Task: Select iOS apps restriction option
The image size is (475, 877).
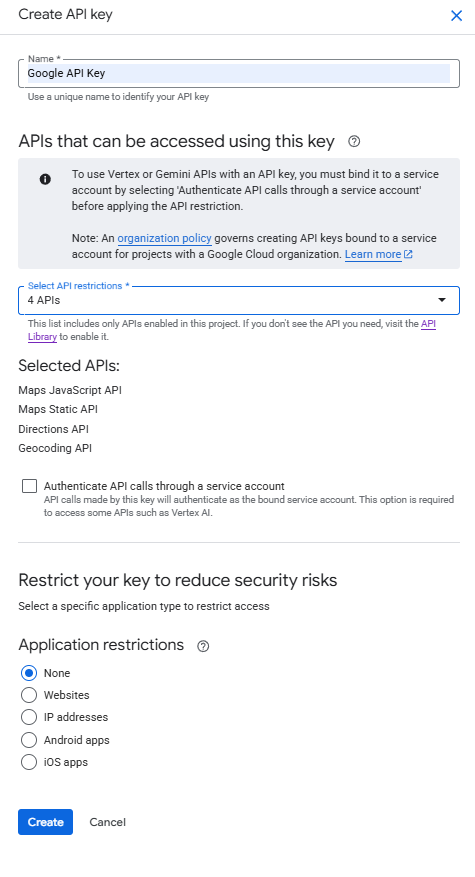Action: pos(29,762)
